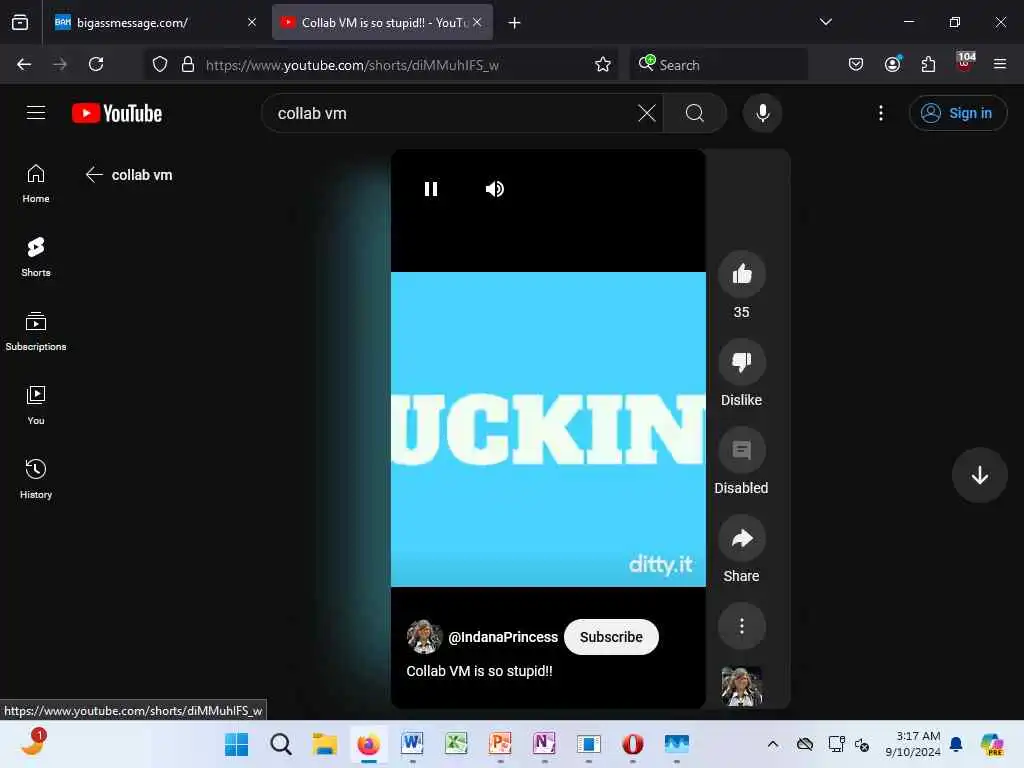Click the Disabled comments icon
This screenshot has width=1024, height=768.
pos(741,450)
